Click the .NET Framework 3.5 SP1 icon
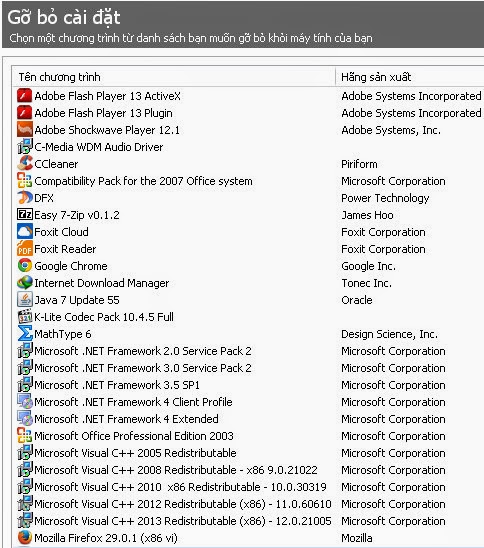This screenshot has height=548, width=484. 25,385
